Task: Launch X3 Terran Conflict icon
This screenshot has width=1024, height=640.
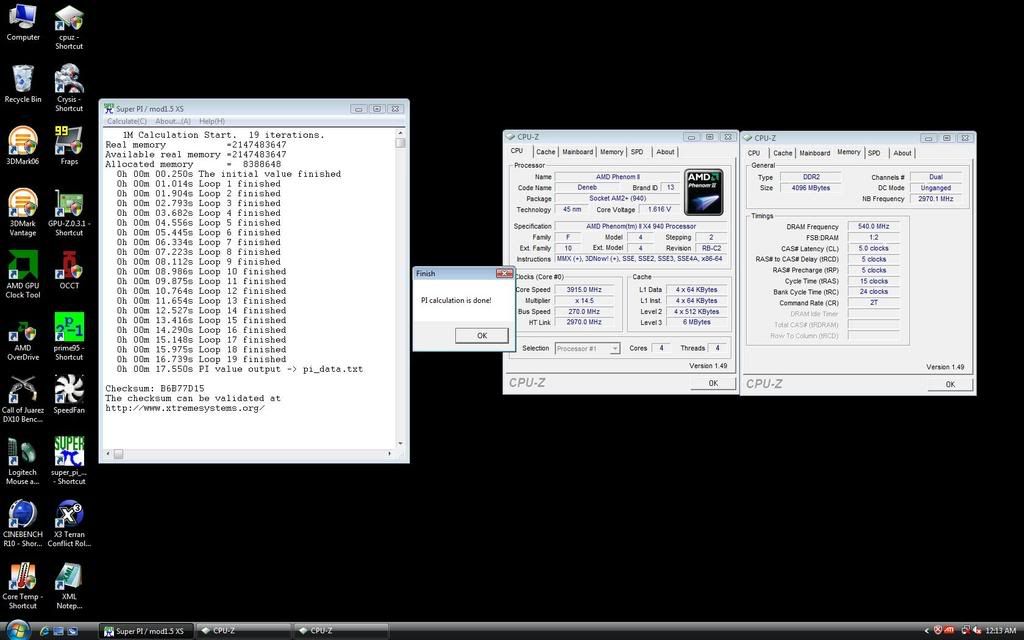Action: [69, 524]
